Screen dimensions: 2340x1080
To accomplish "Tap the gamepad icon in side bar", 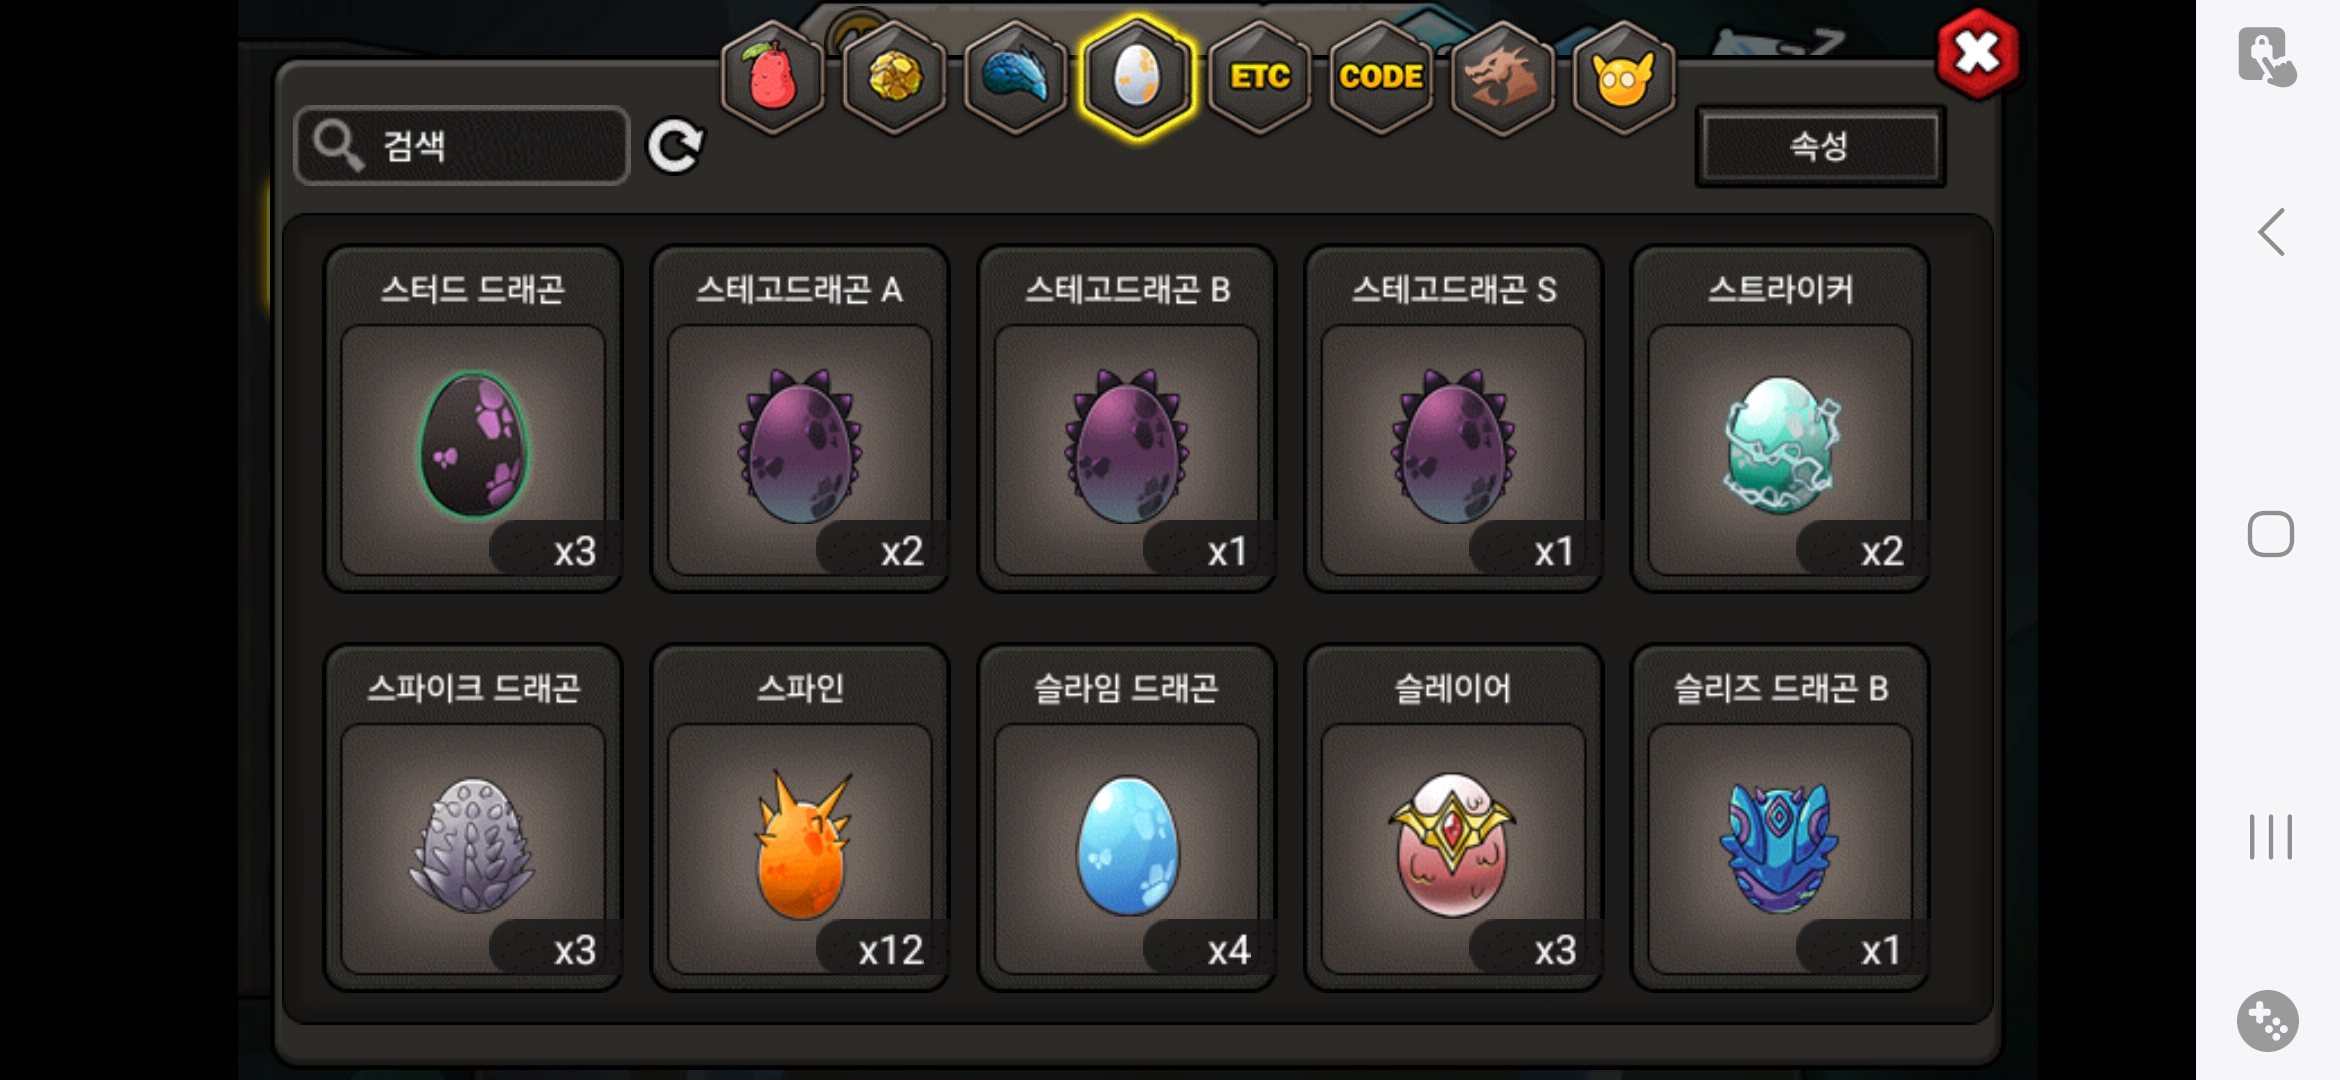I will (x=2267, y=1021).
